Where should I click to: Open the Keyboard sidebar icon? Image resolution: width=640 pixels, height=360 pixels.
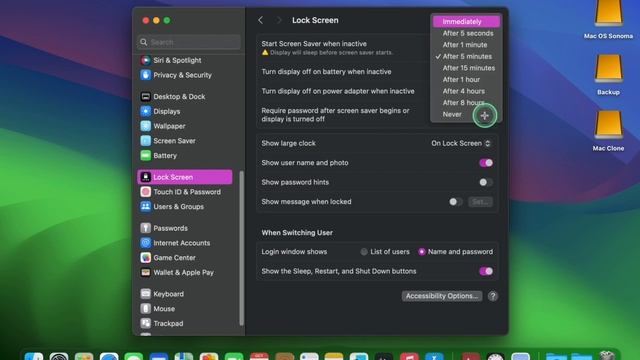tap(145, 294)
